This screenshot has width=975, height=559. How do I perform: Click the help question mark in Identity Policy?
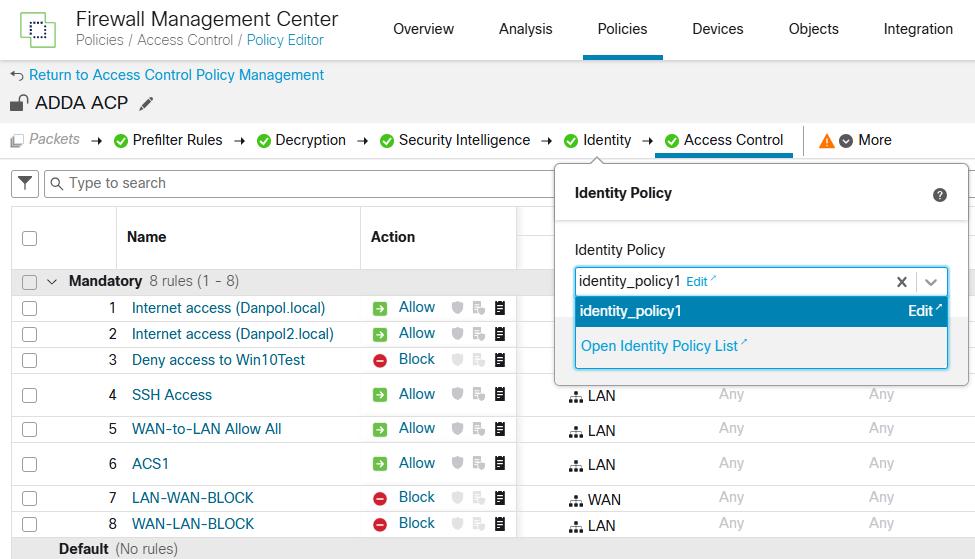pyautogui.click(x=940, y=195)
